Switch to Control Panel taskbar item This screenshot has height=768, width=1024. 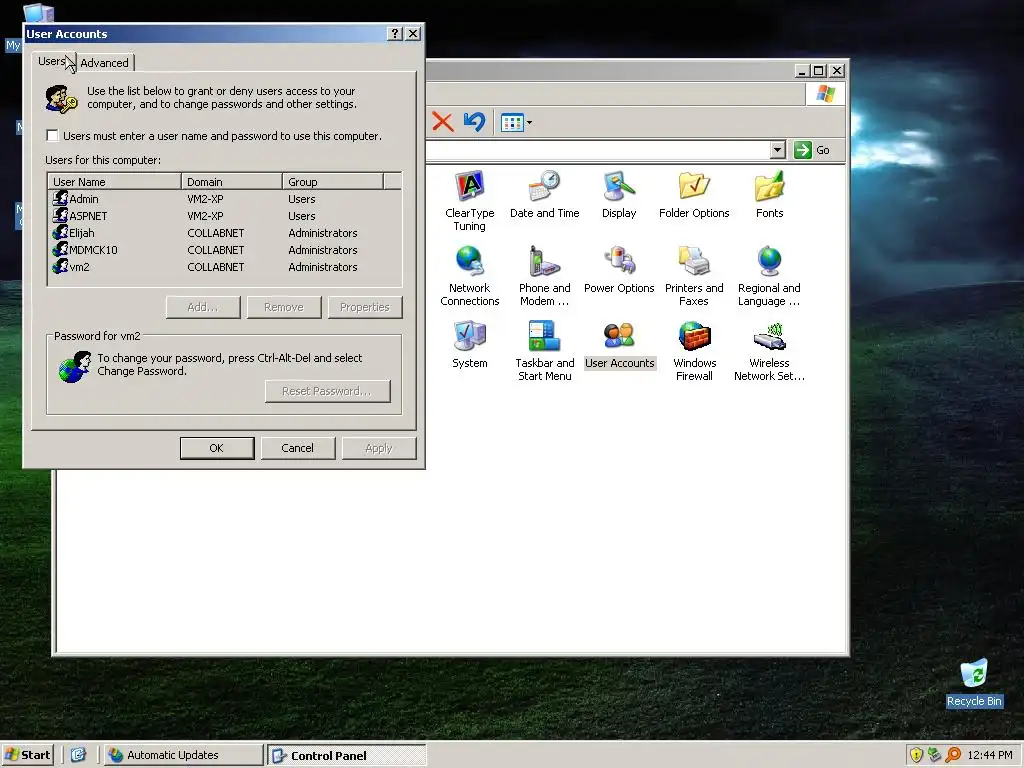[x=347, y=755]
